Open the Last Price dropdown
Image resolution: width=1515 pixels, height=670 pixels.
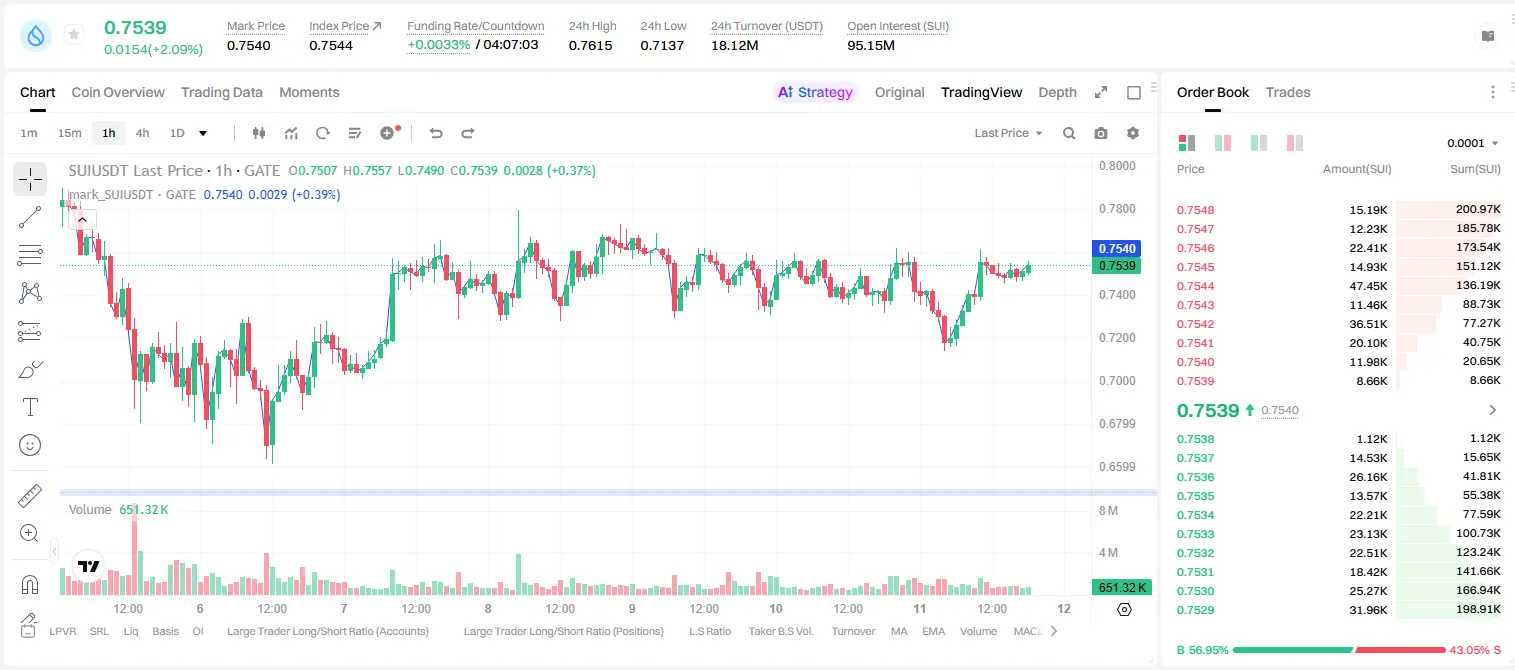[1008, 133]
